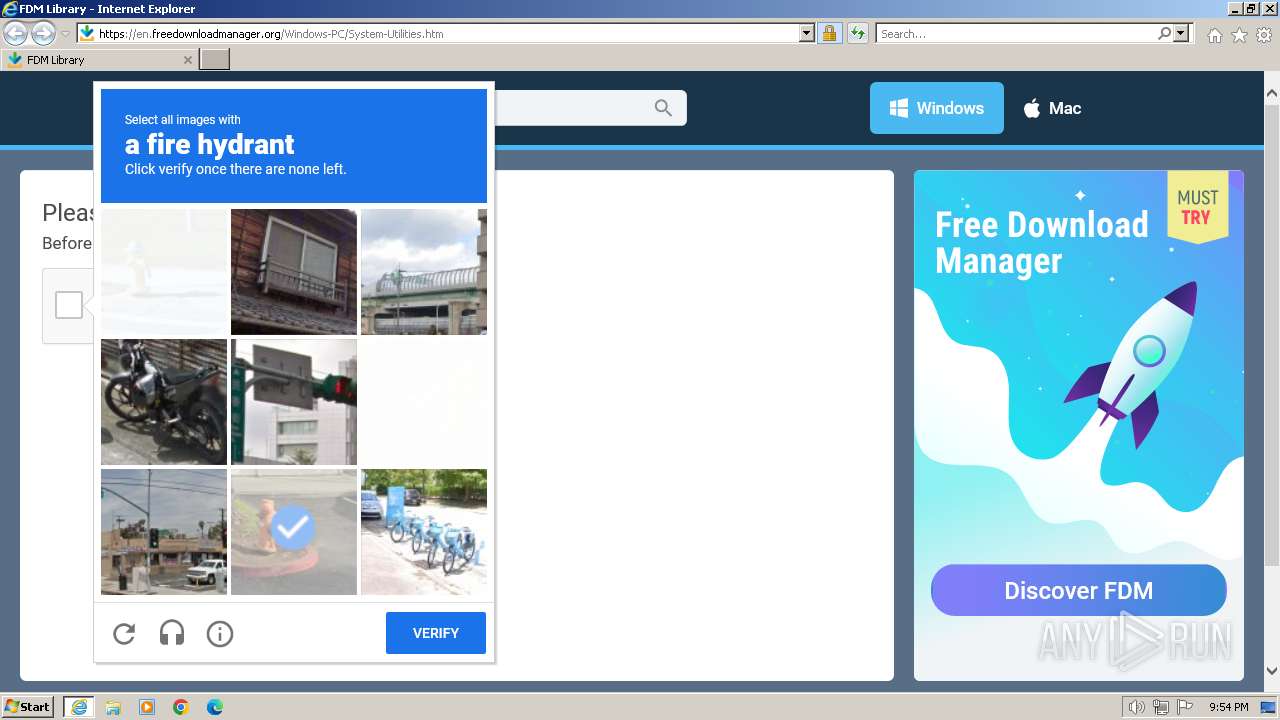Switch to the Mac platform tab
The image size is (1280, 720).
tap(1052, 108)
